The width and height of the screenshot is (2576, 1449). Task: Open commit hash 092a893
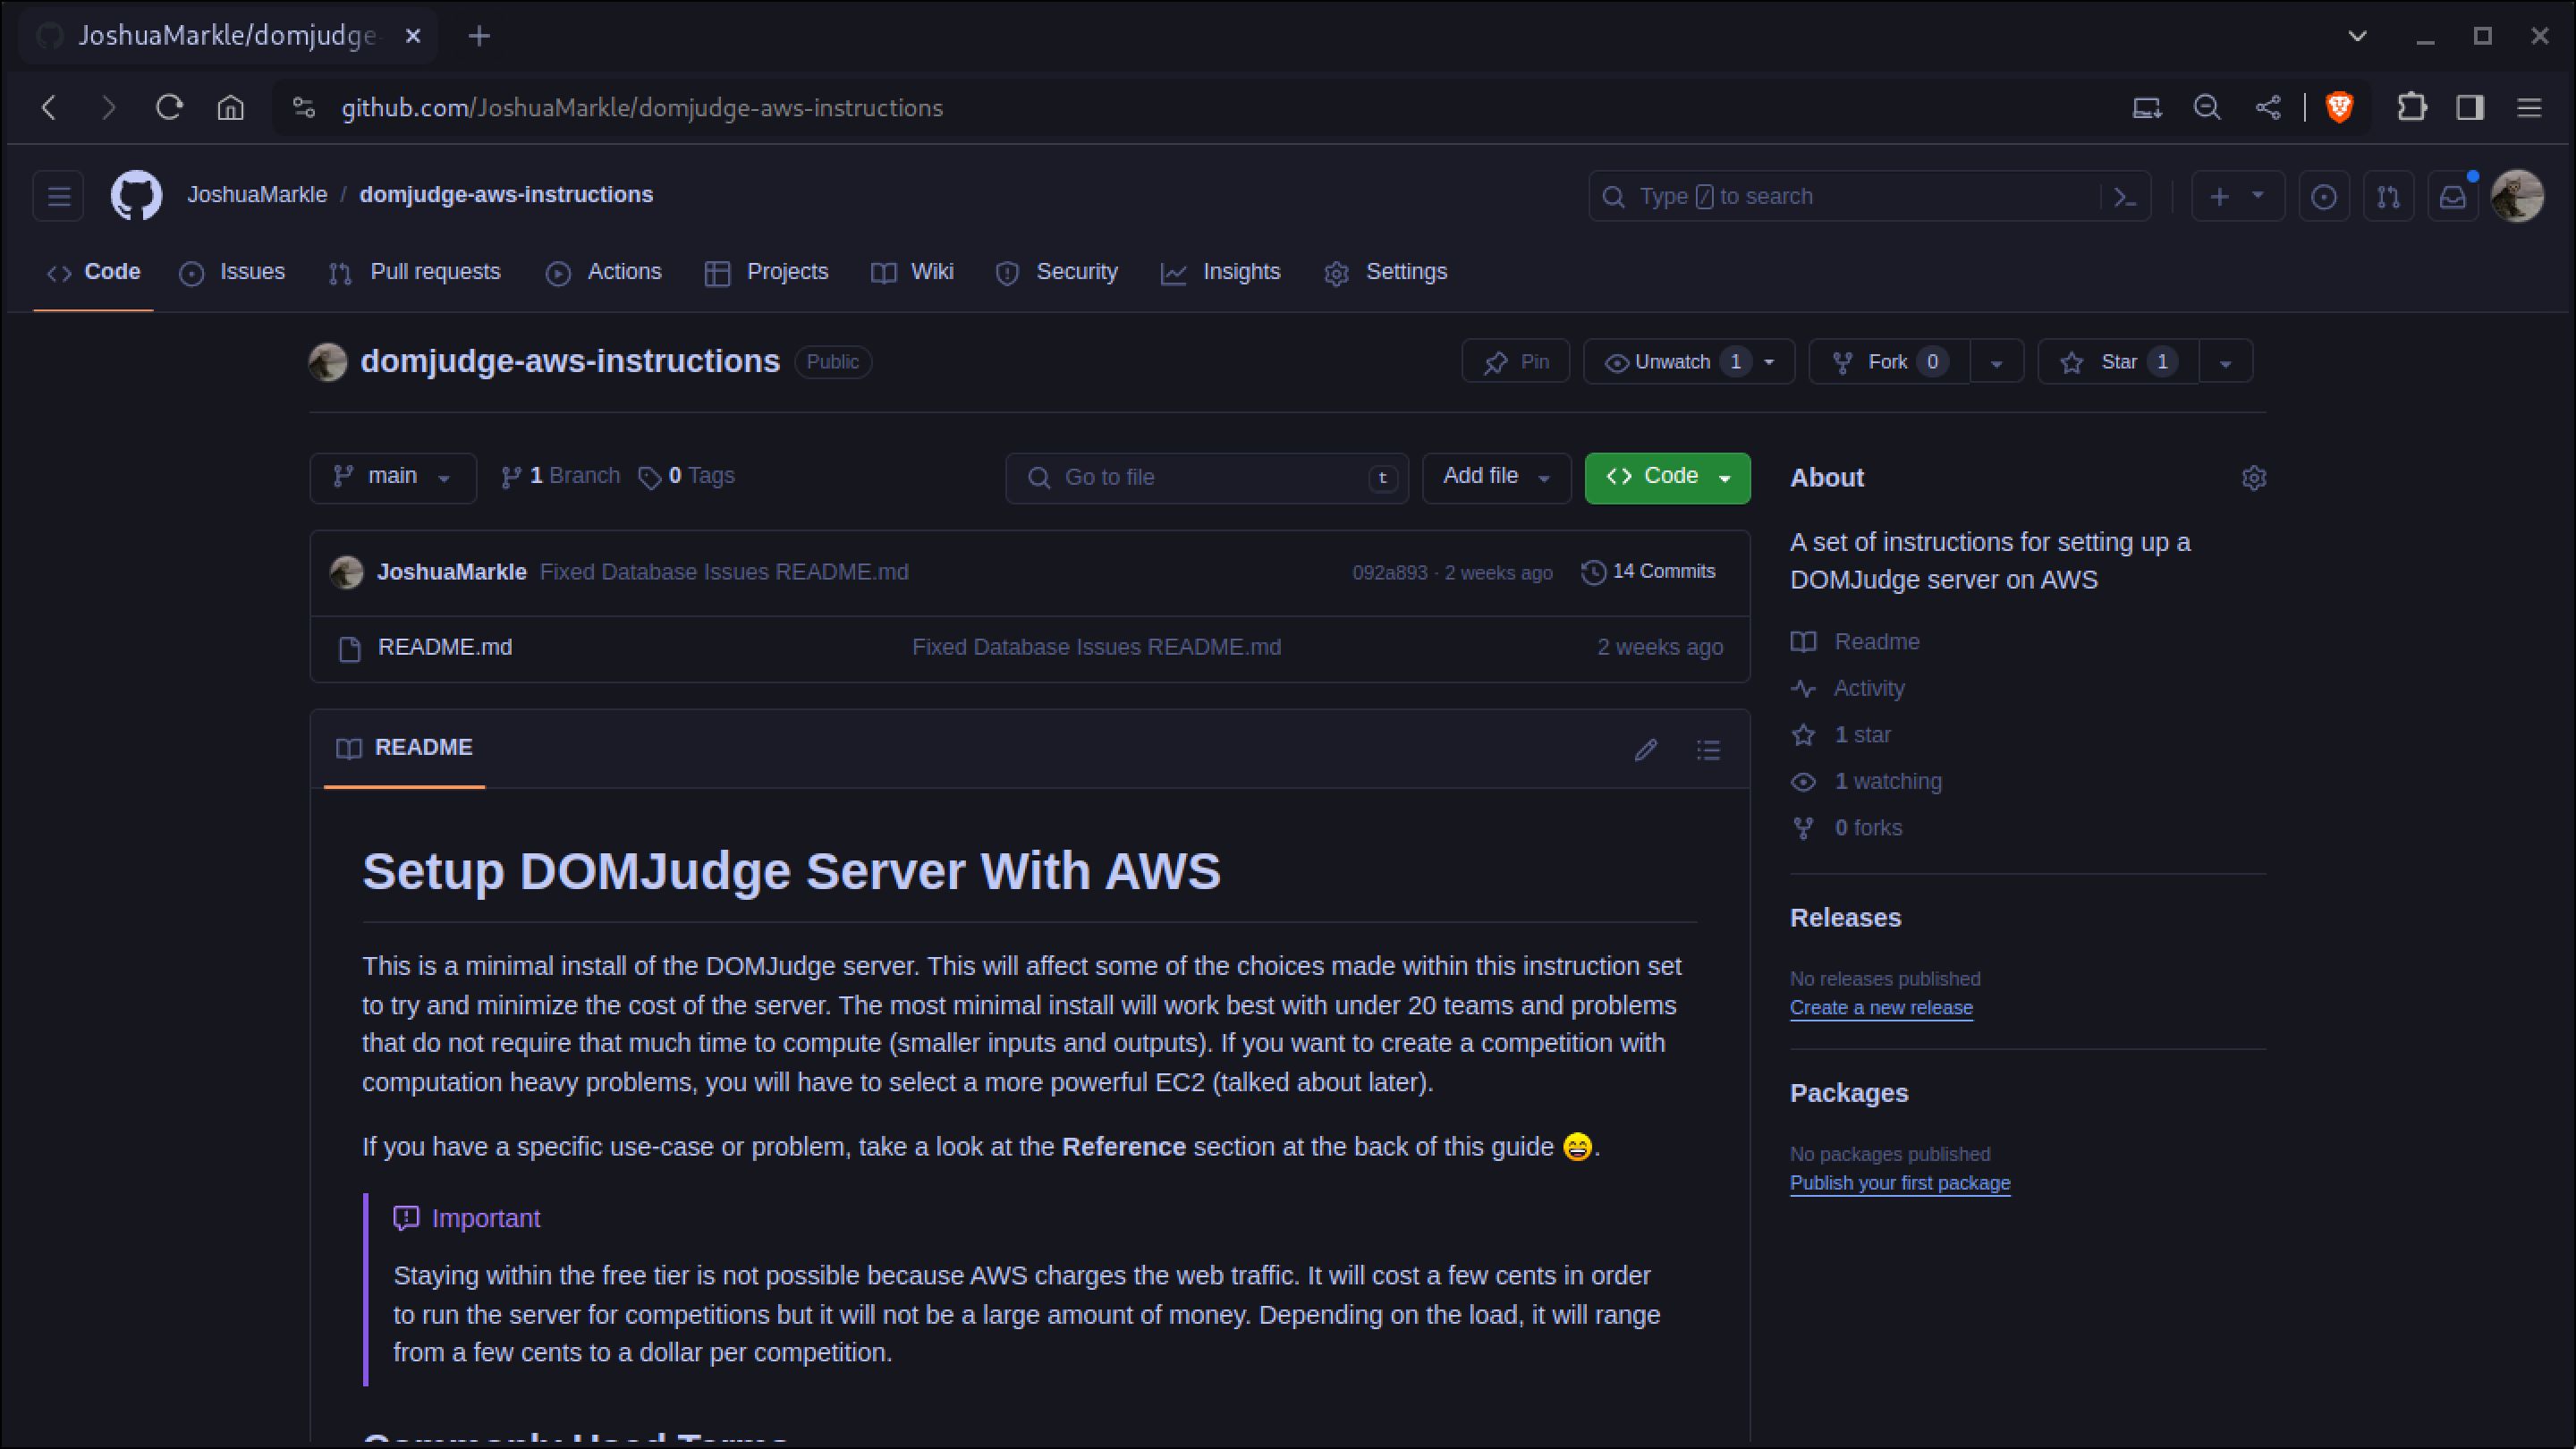tap(1390, 573)
